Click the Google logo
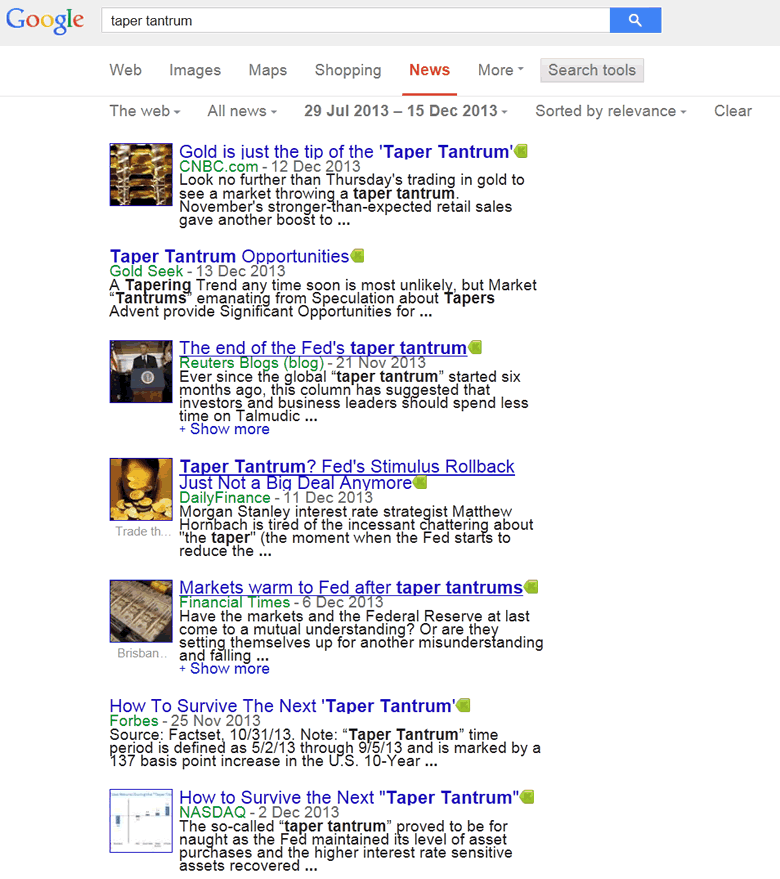The width and height of the screenshot is (780, 879). (x=45, y=21)
